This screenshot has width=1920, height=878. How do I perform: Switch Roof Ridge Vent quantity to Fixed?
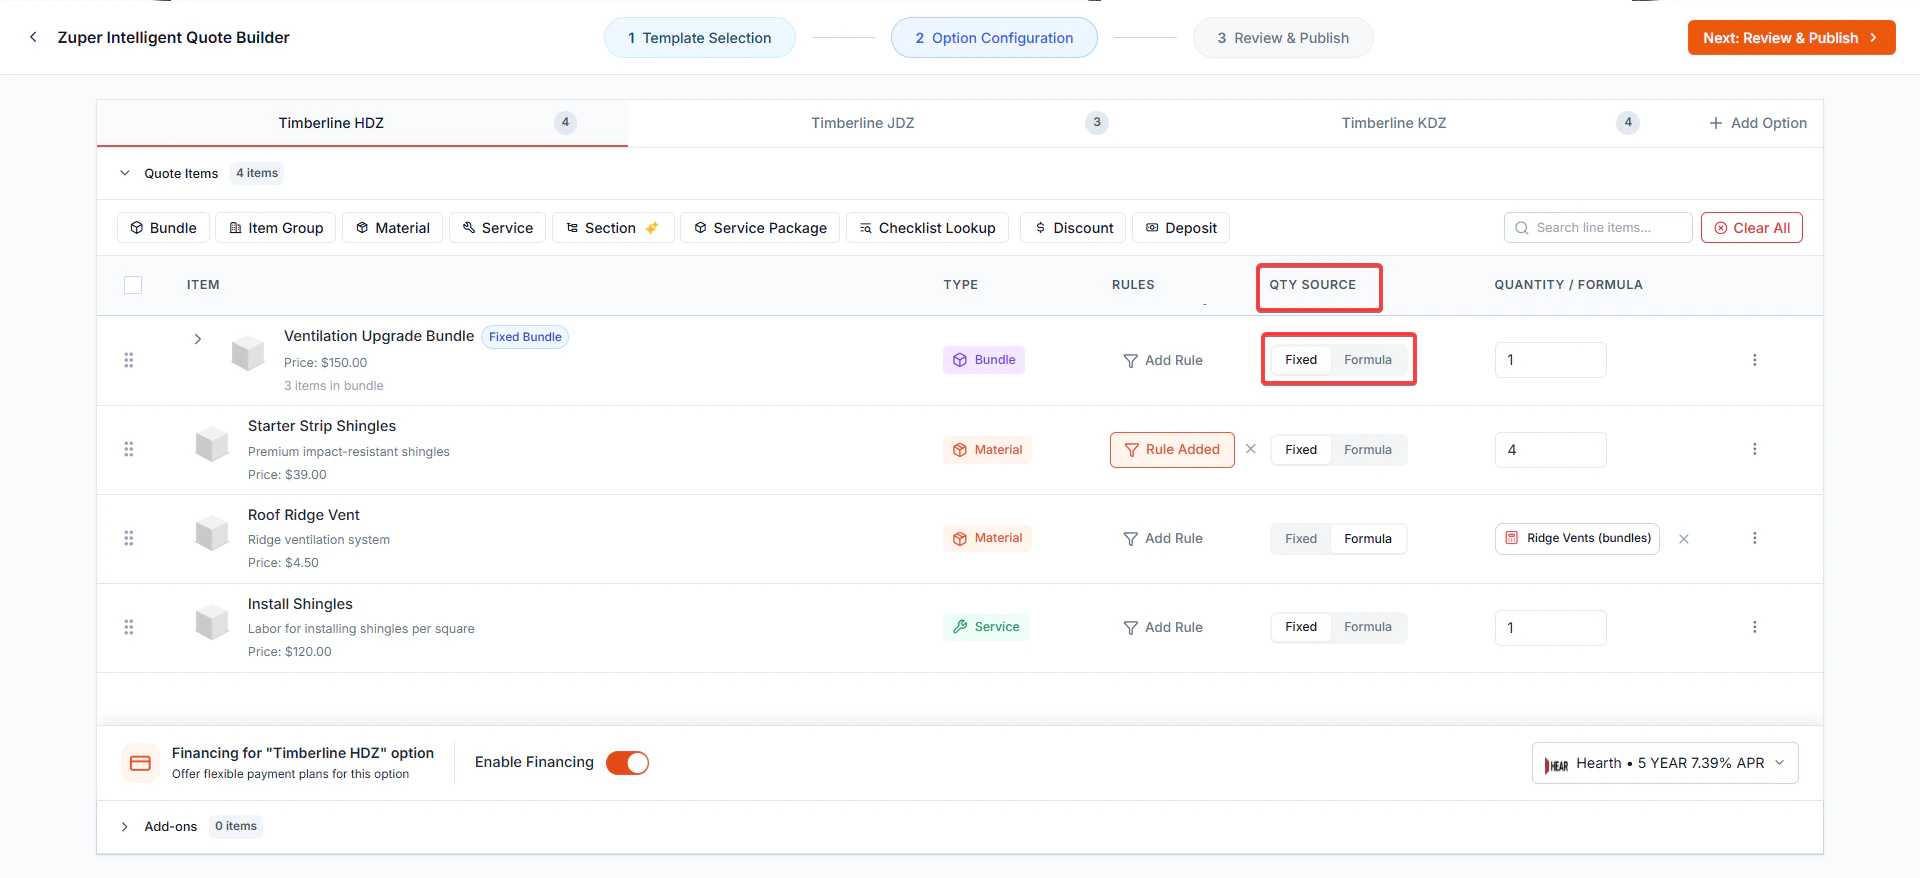tap(1301, 539)
